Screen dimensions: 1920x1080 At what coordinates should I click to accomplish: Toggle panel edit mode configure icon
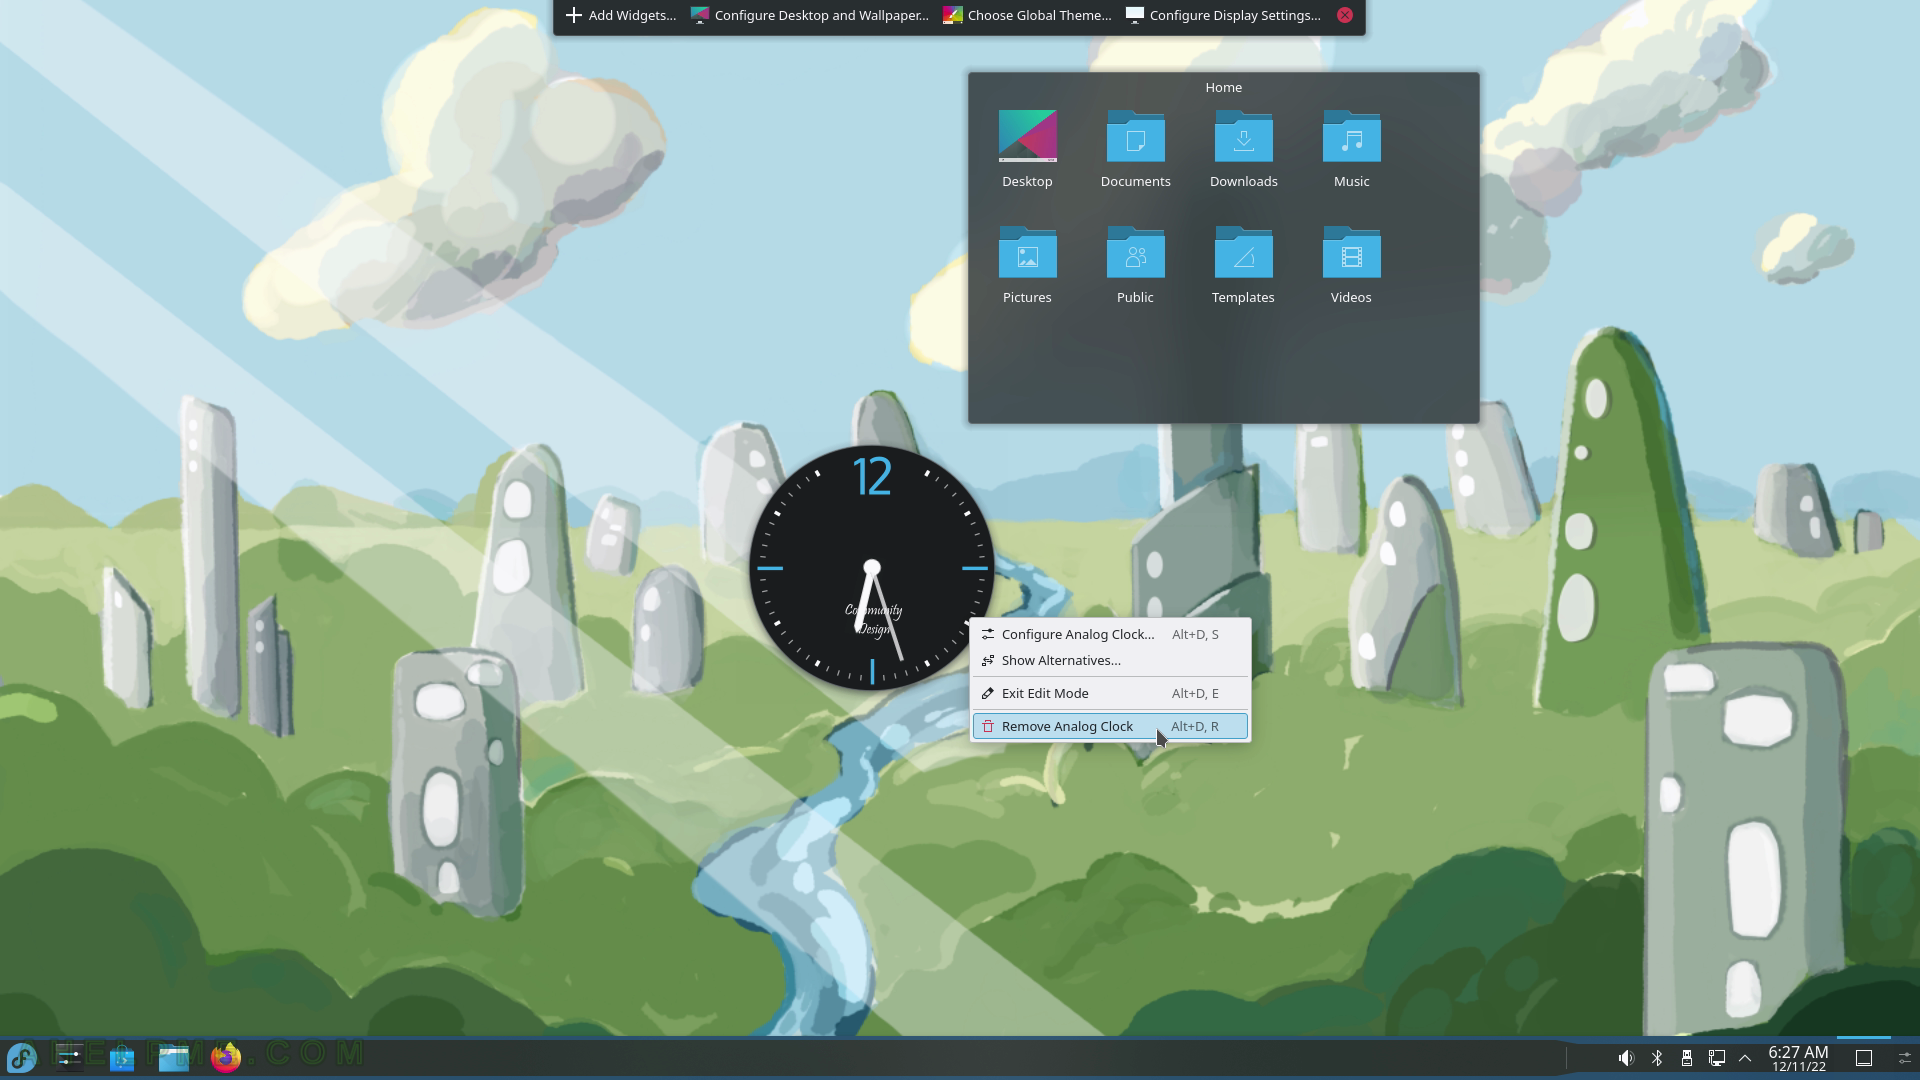(1904, 1058)
